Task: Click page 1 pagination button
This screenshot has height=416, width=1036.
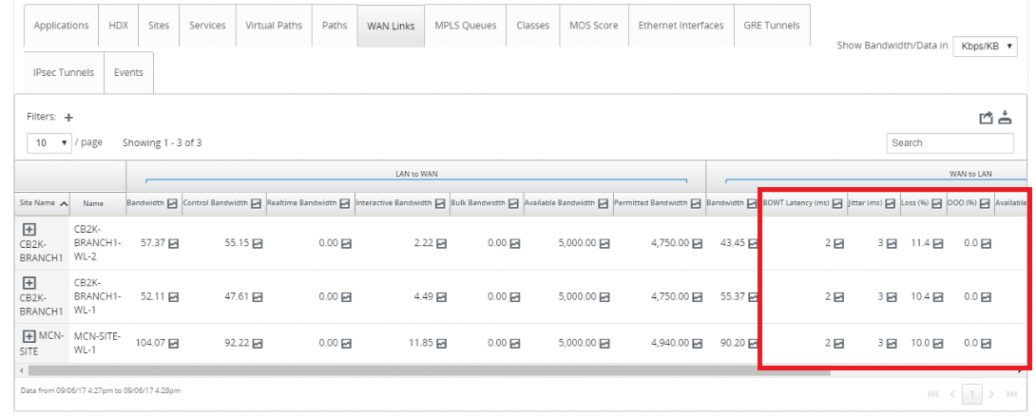Action: click(970, 393)
